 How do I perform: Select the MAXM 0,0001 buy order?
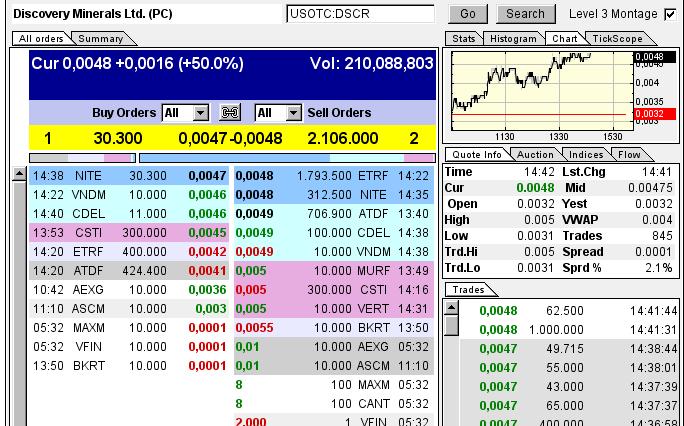click(x=129, y=327)
